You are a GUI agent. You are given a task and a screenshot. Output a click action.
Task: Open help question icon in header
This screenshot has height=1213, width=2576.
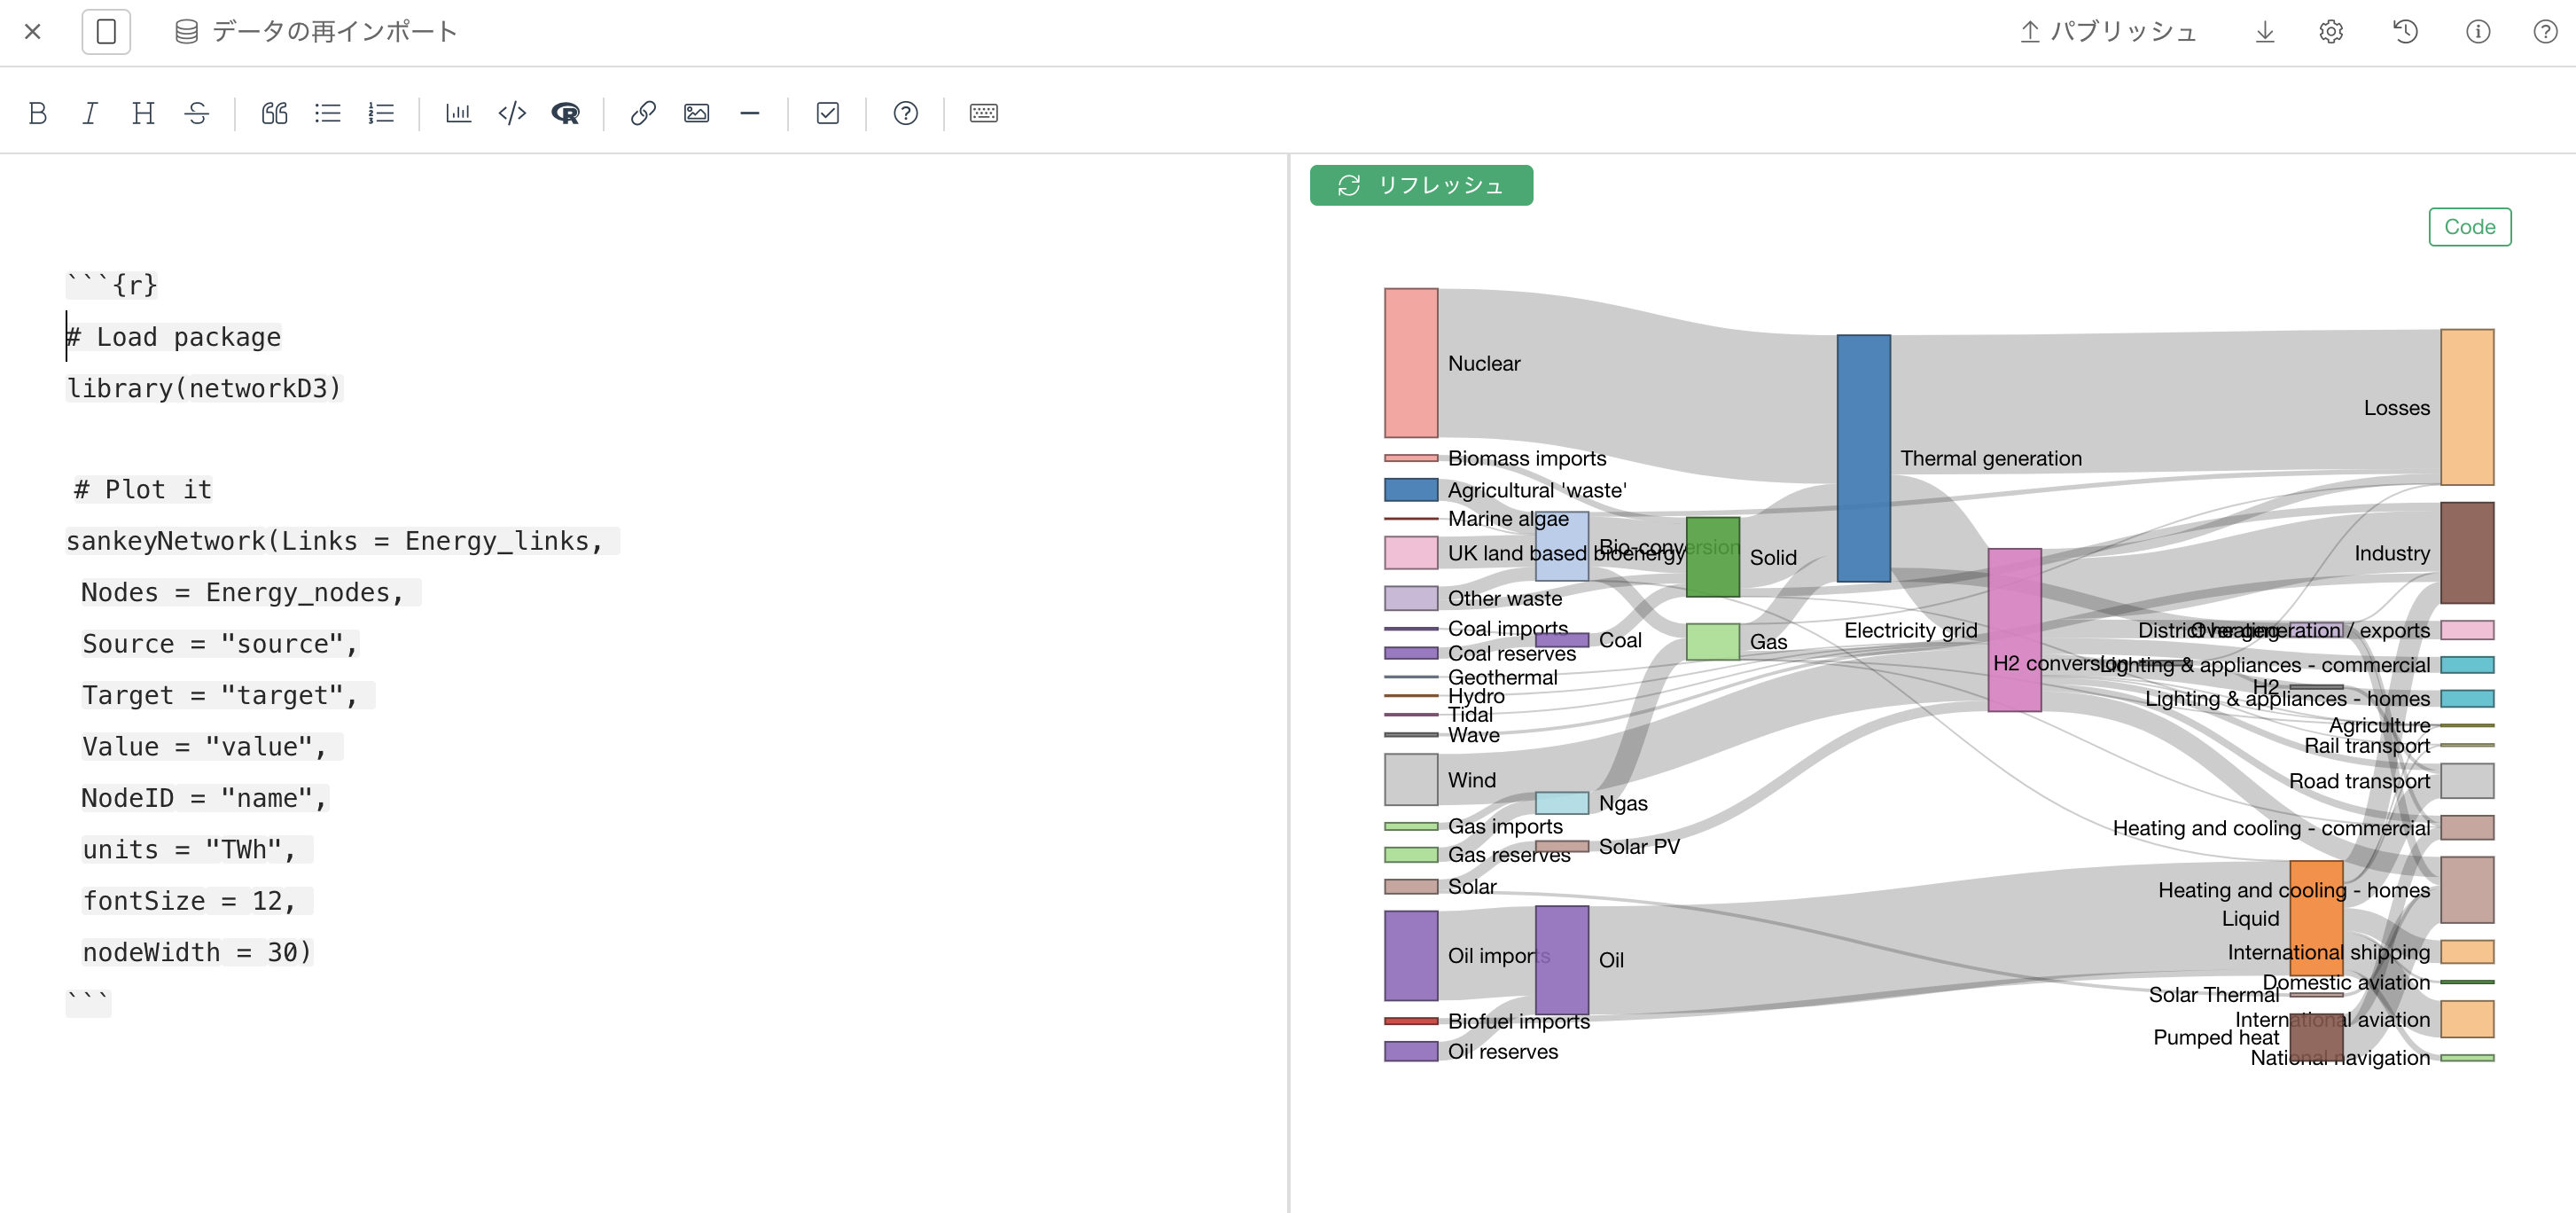2545,32
